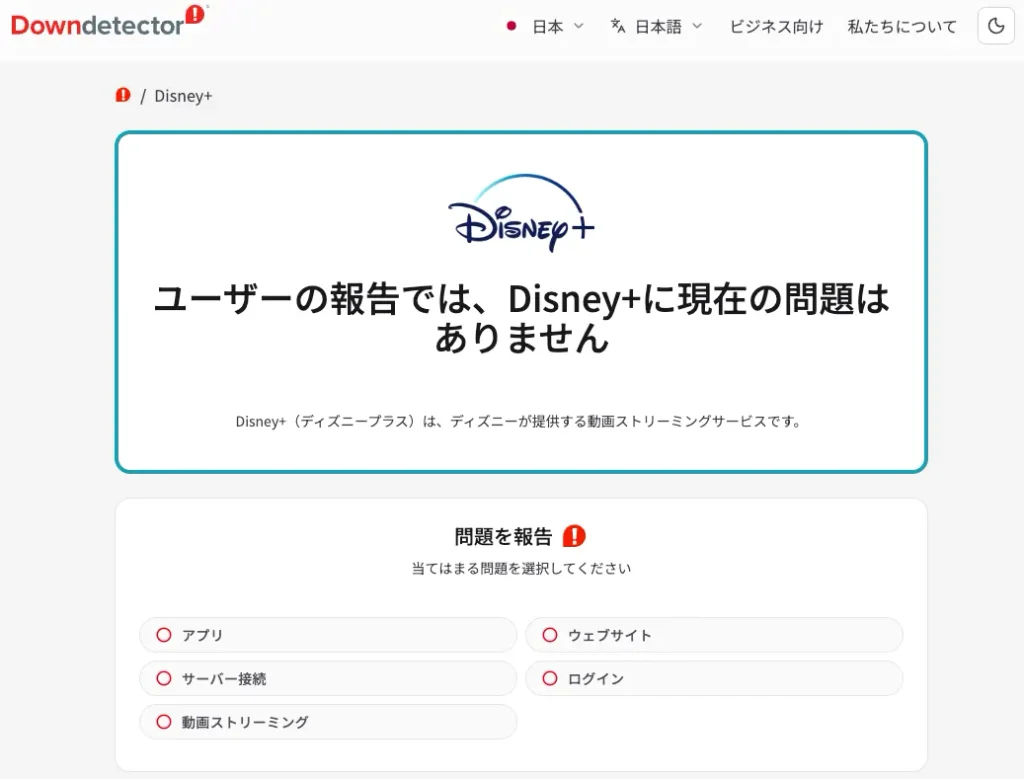1024x779 pixels.
Task: Select the アプリ problem option
Action: click(x=328, y=635)
